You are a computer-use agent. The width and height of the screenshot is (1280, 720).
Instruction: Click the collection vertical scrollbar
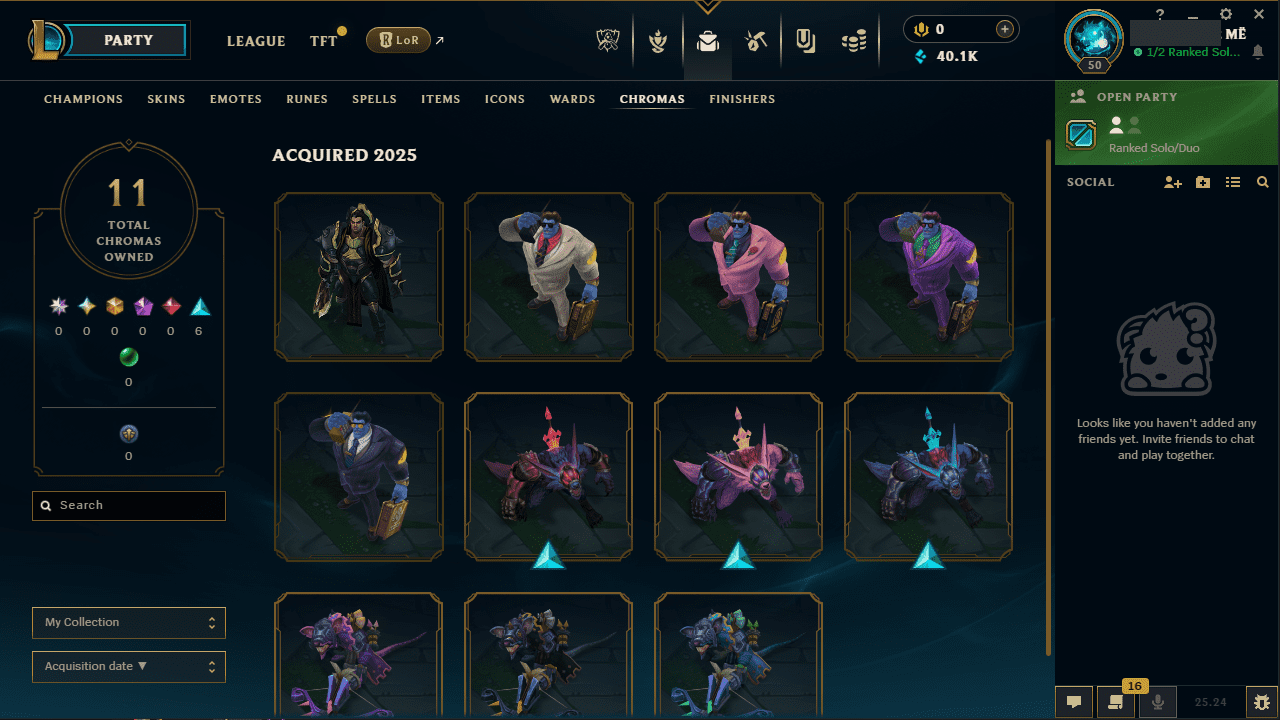[1047, 397]
